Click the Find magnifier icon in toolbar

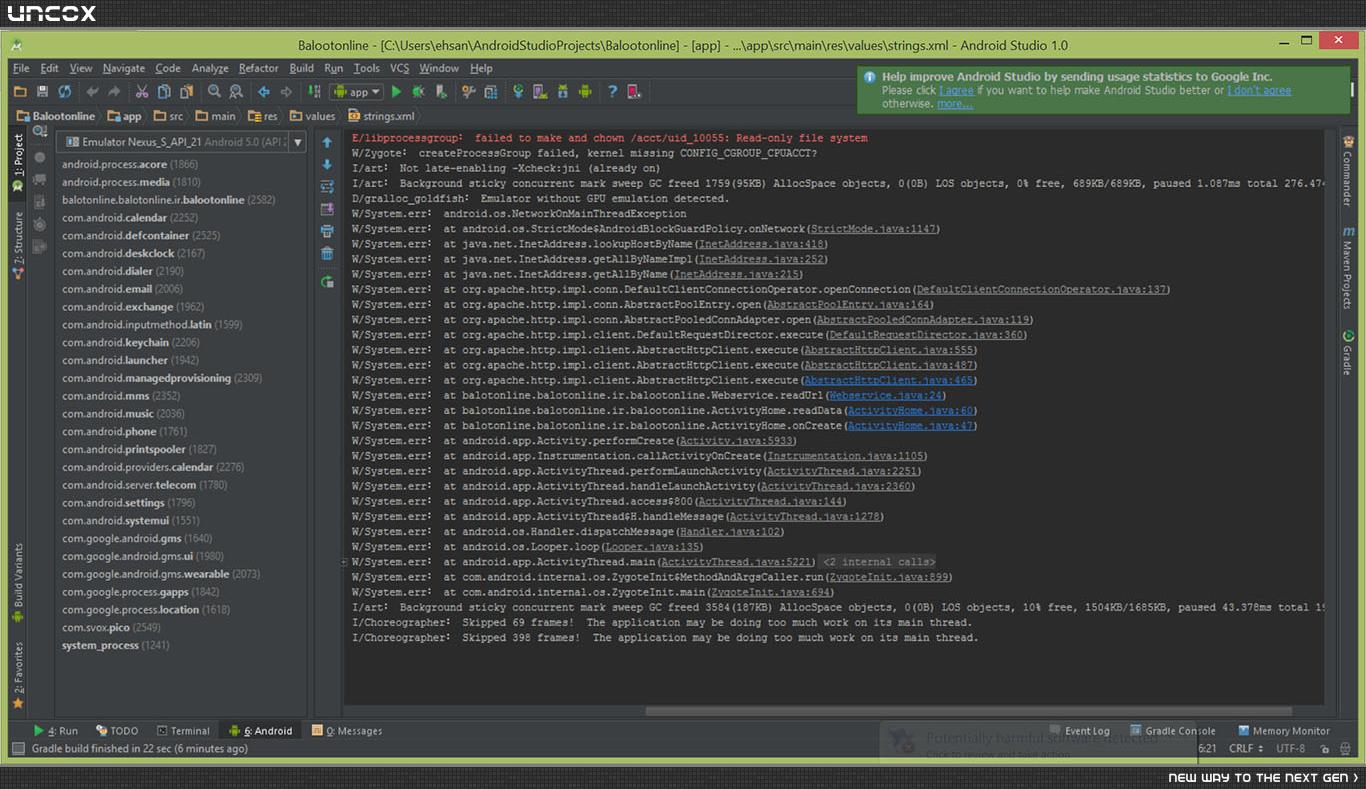coord(214,92)
